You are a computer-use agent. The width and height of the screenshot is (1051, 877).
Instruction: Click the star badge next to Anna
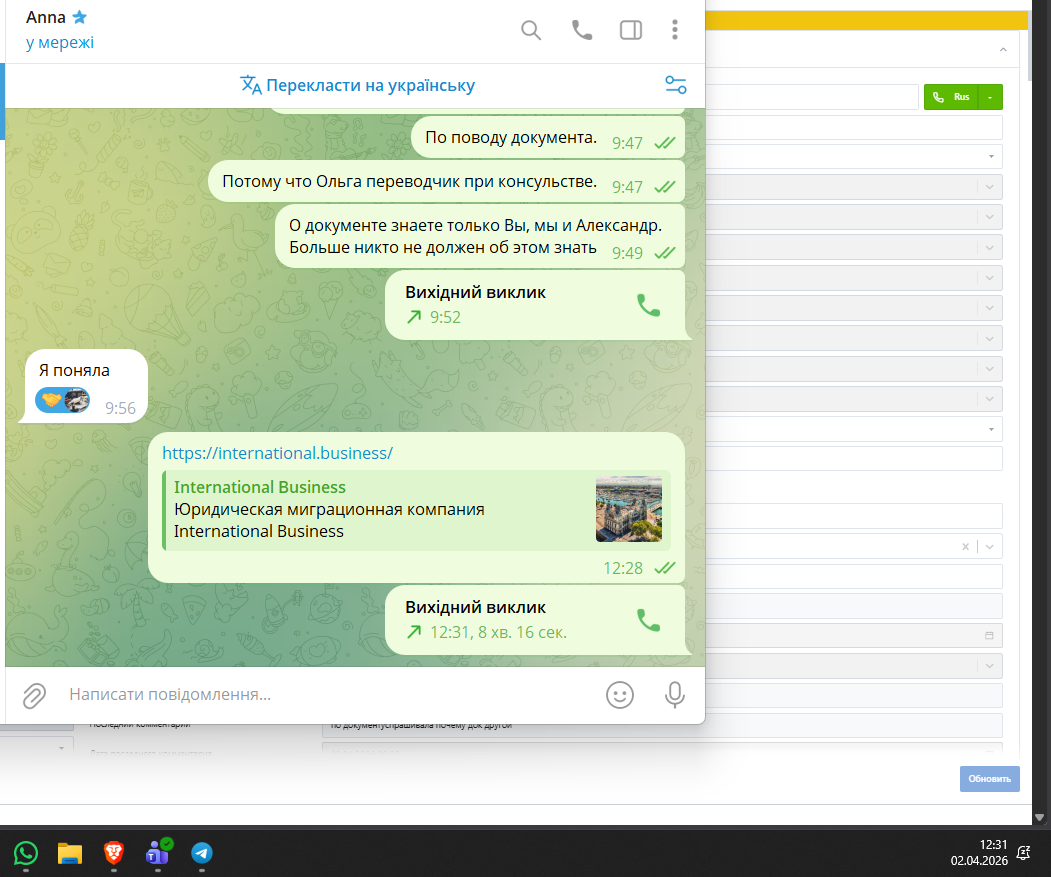(80, 17)
